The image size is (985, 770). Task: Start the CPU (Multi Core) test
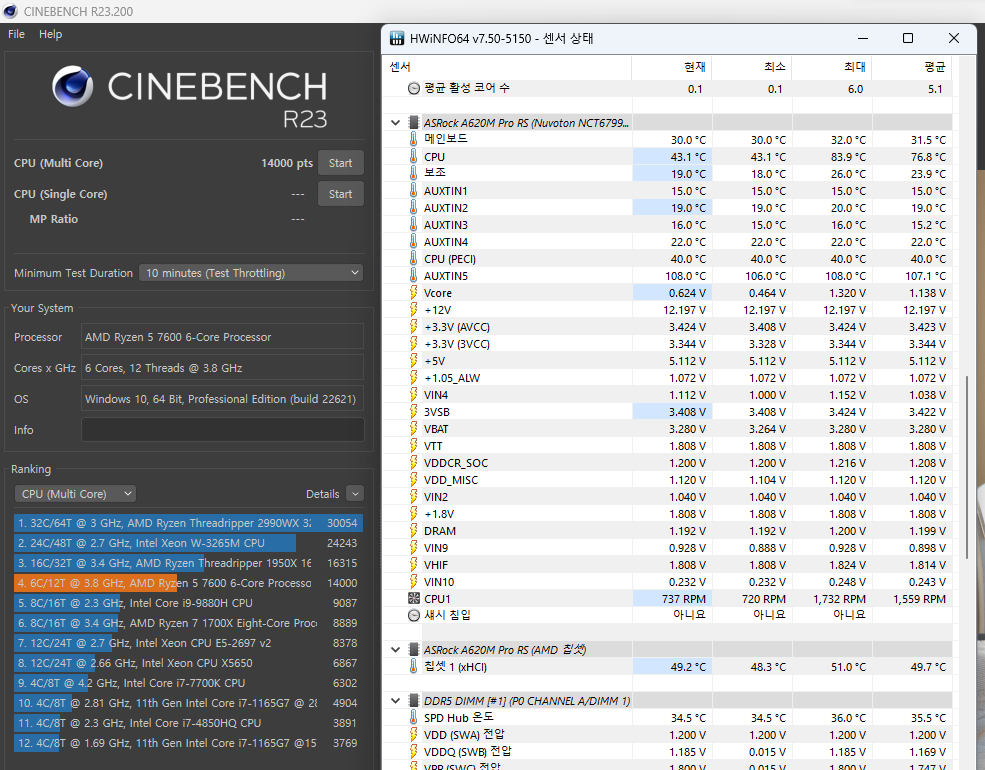(340, 163)
